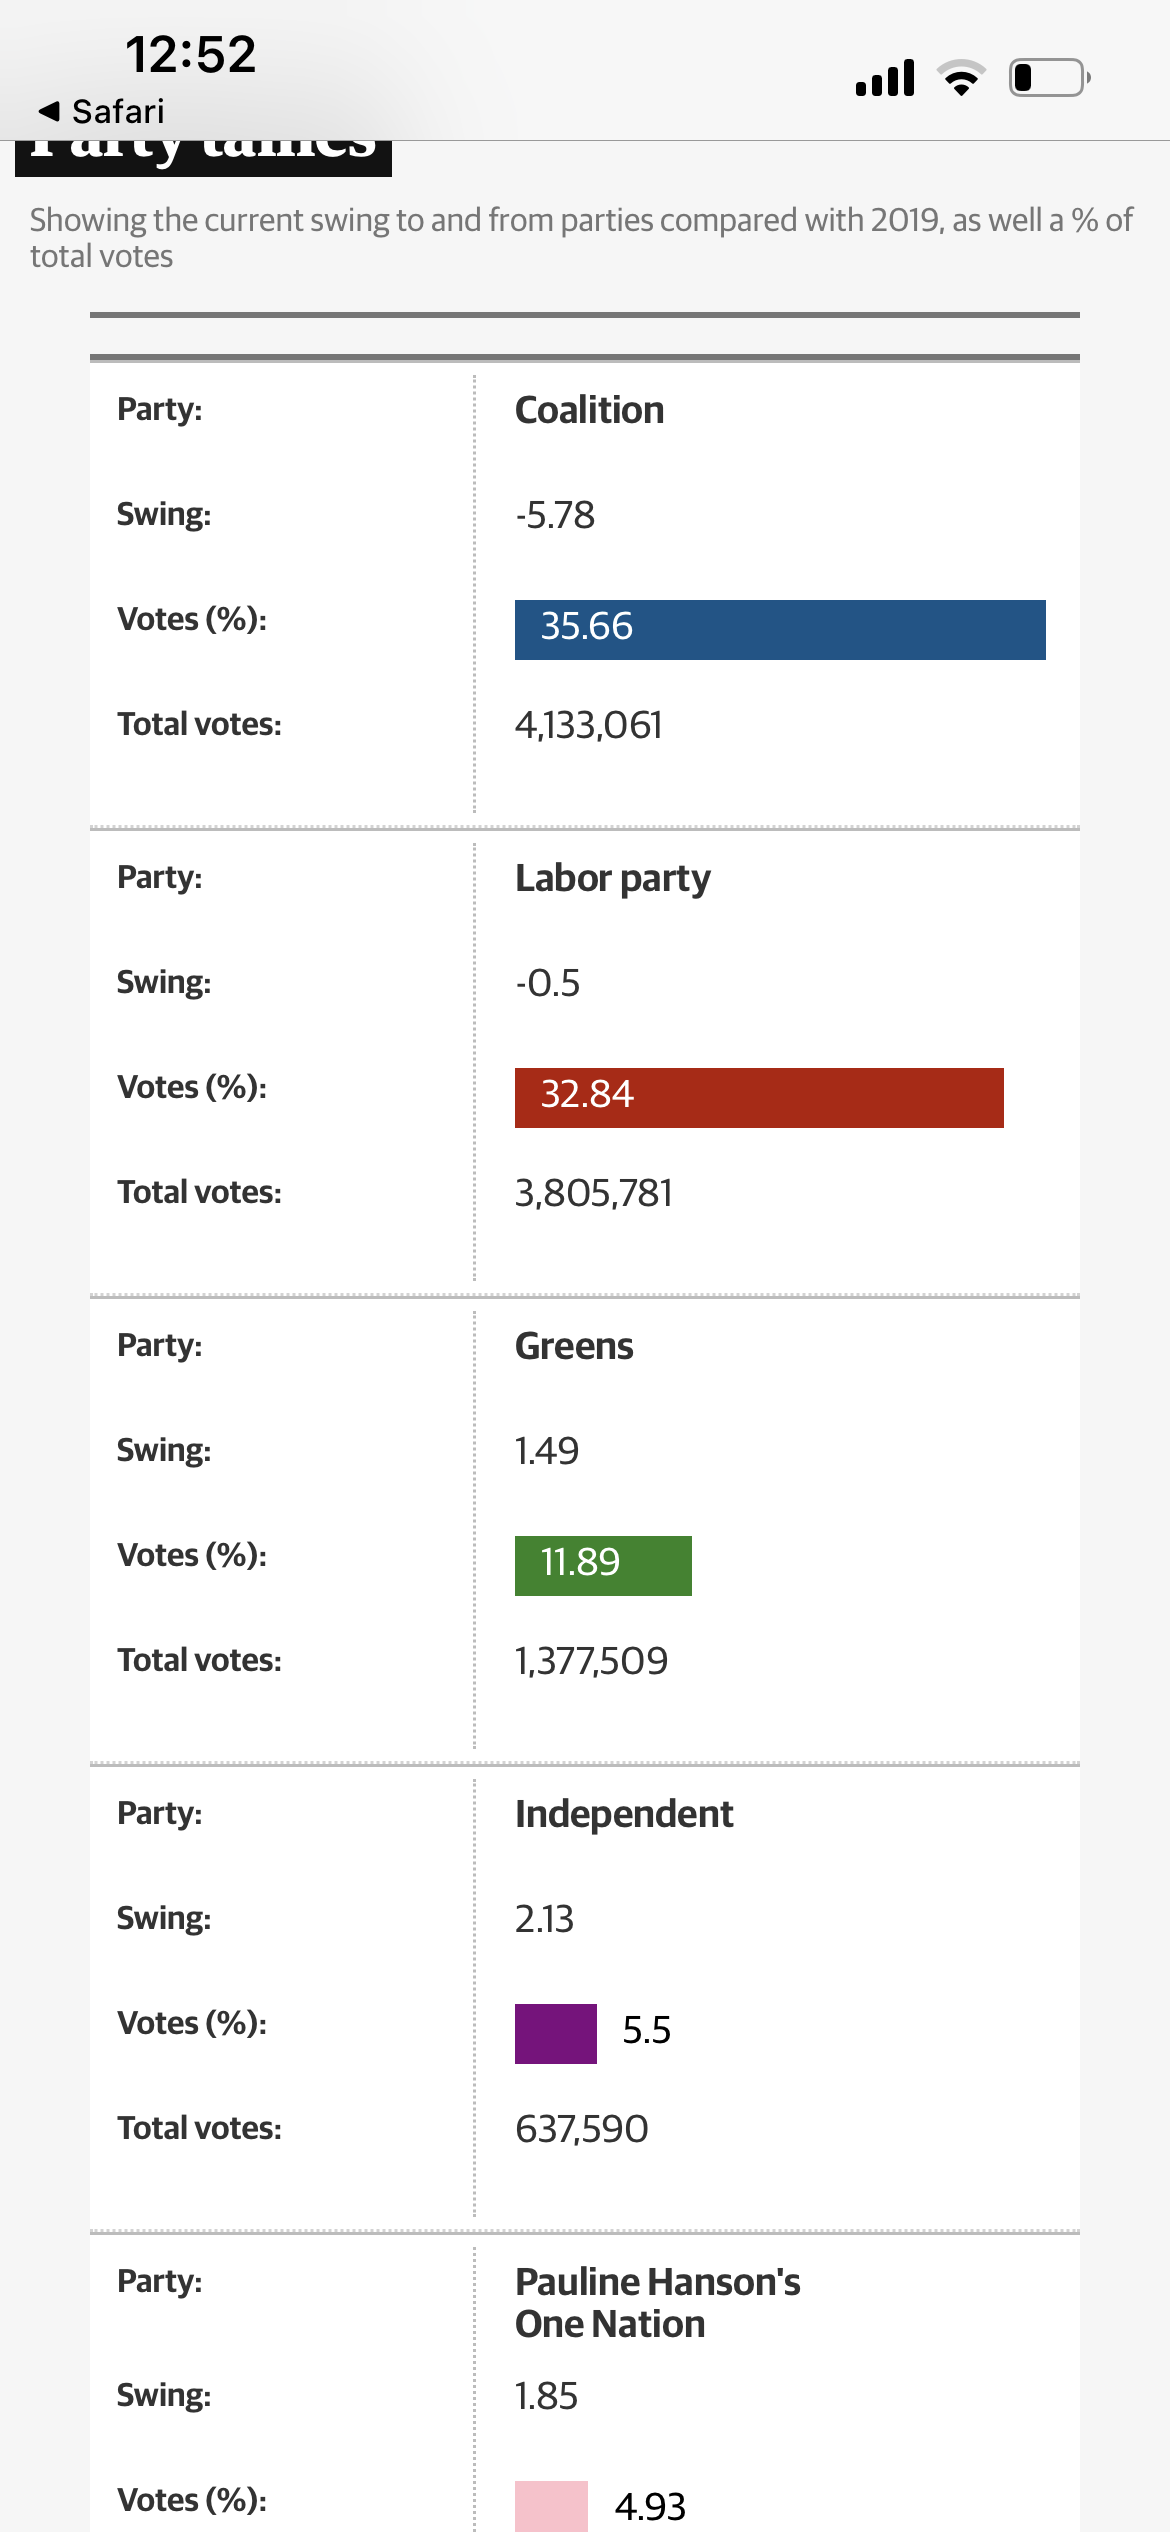The height and width of the screenshot is (2532, 1170).
Task: Tap the Wi-Fi status icon
Action: (961, 78)
